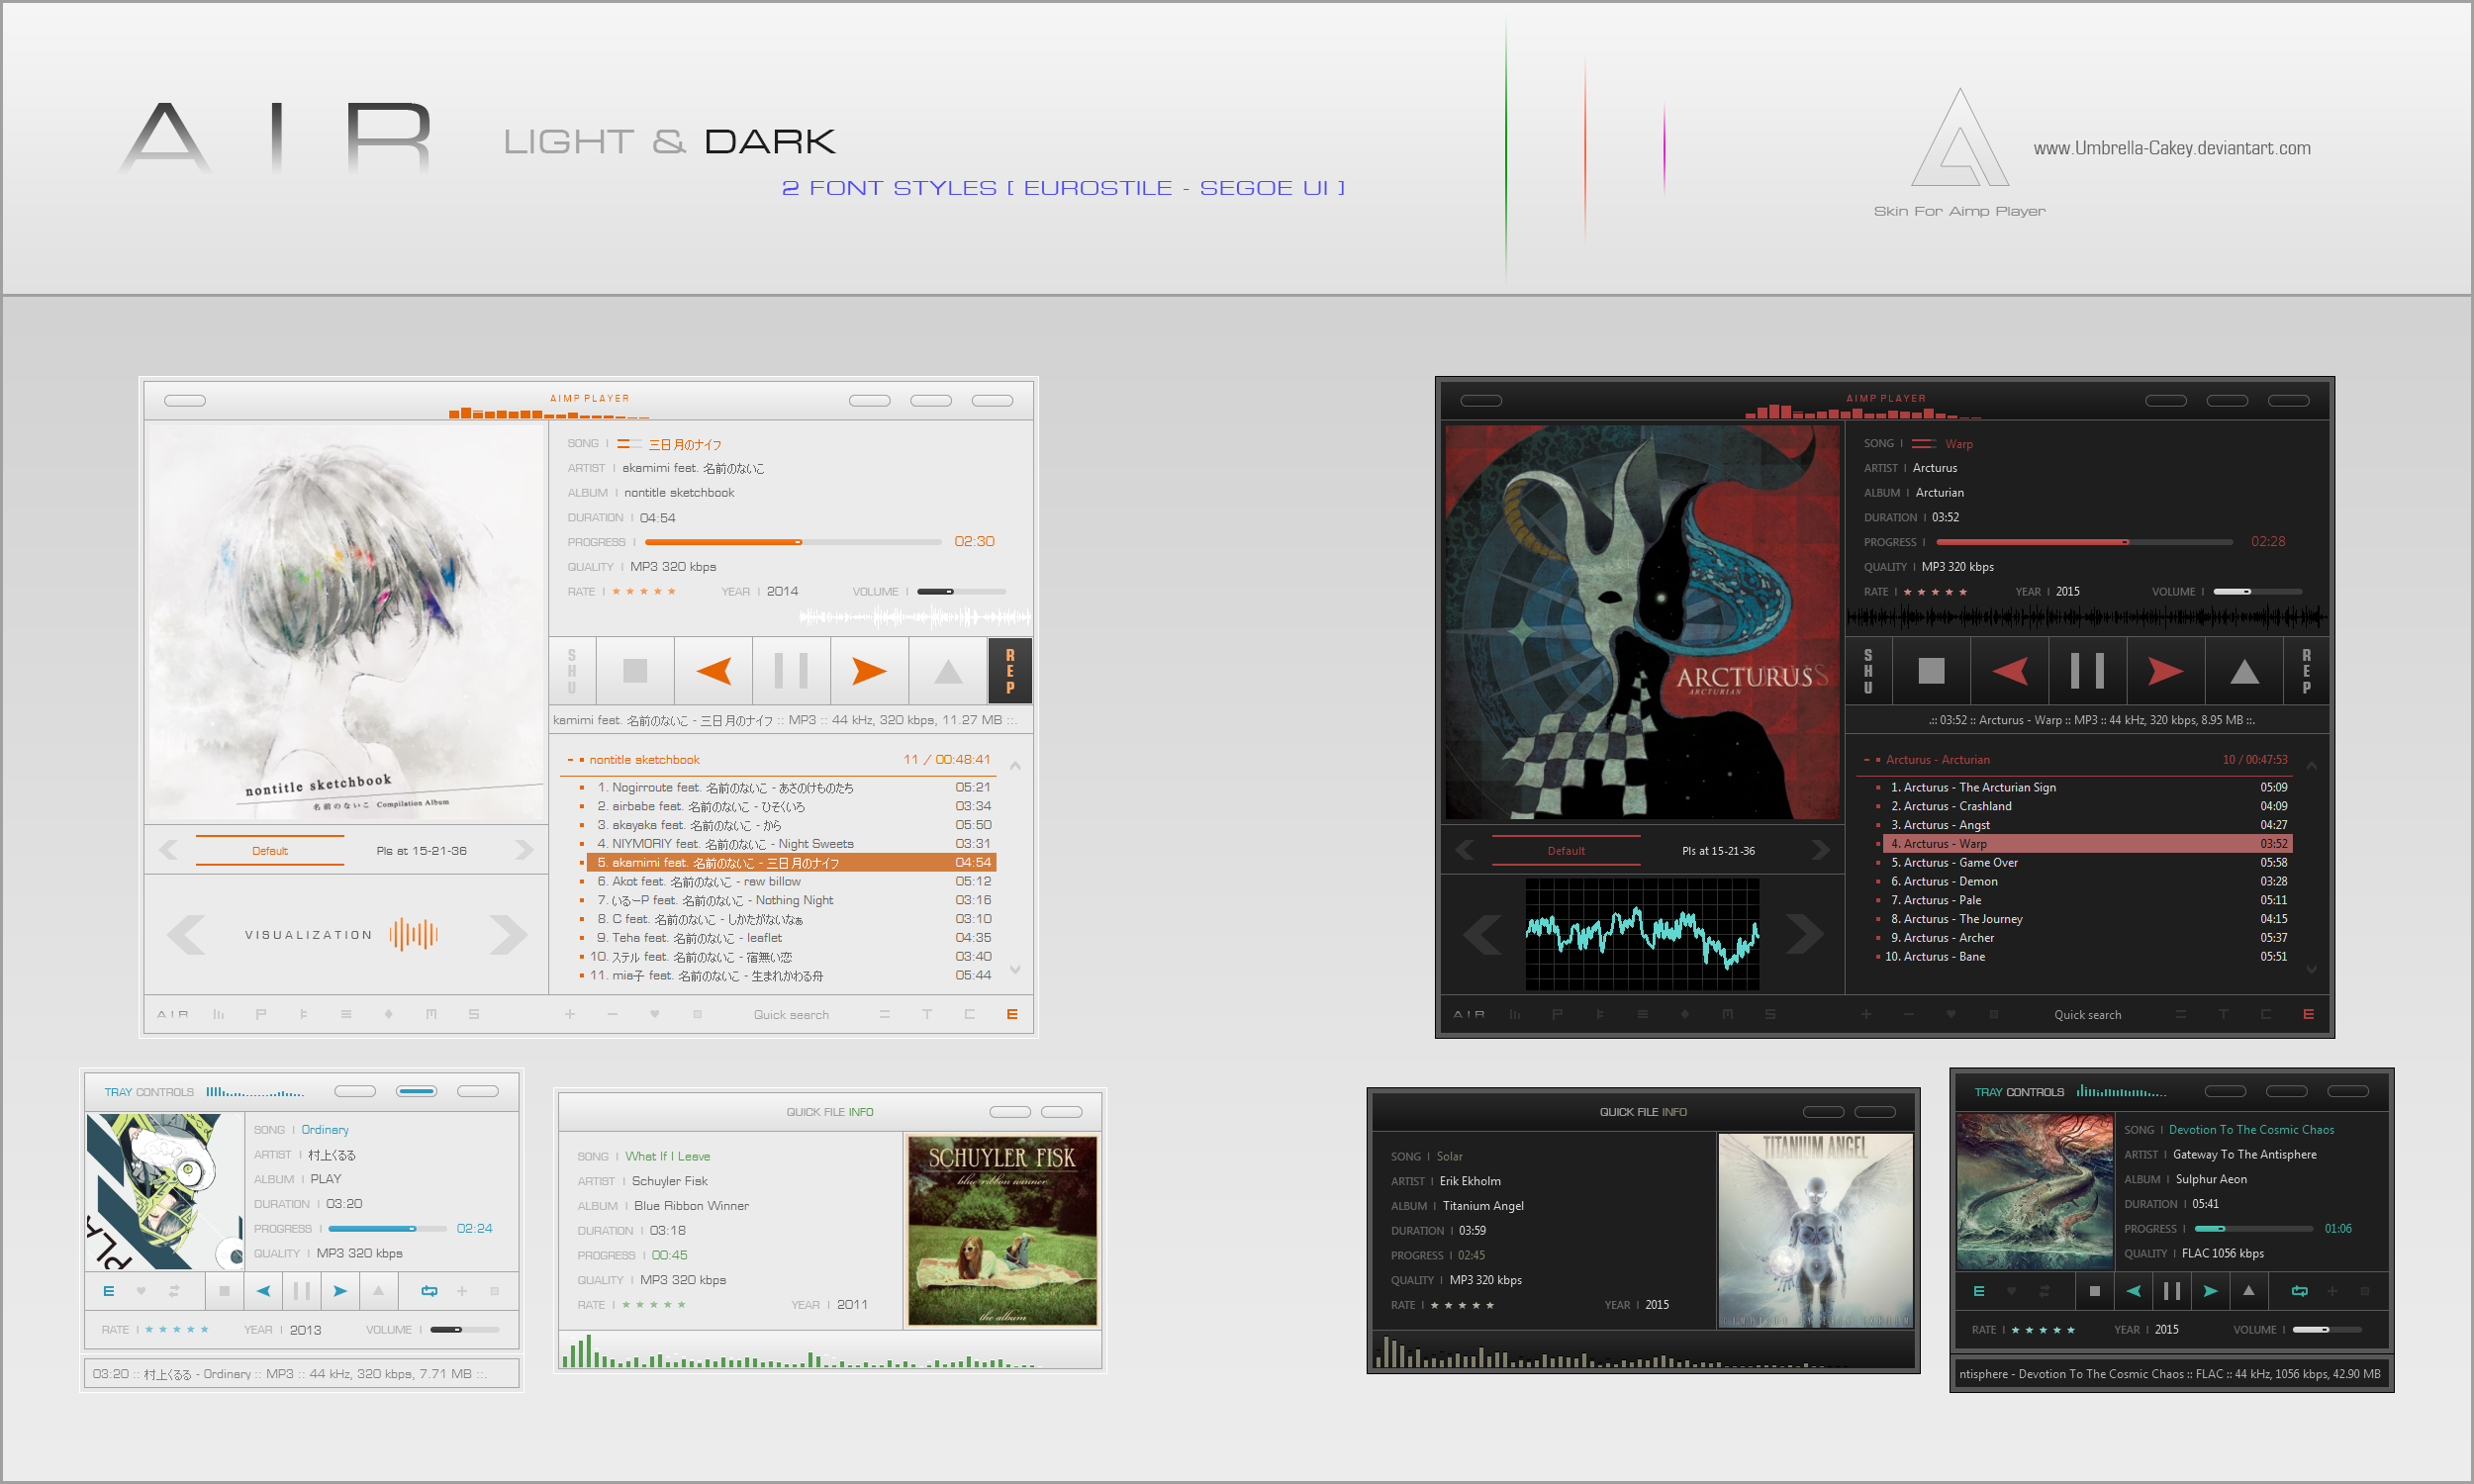This screenshot has height=1484, width=2474.
Task: Adjust volume slider in dark main player
Action: (2258, 591)
